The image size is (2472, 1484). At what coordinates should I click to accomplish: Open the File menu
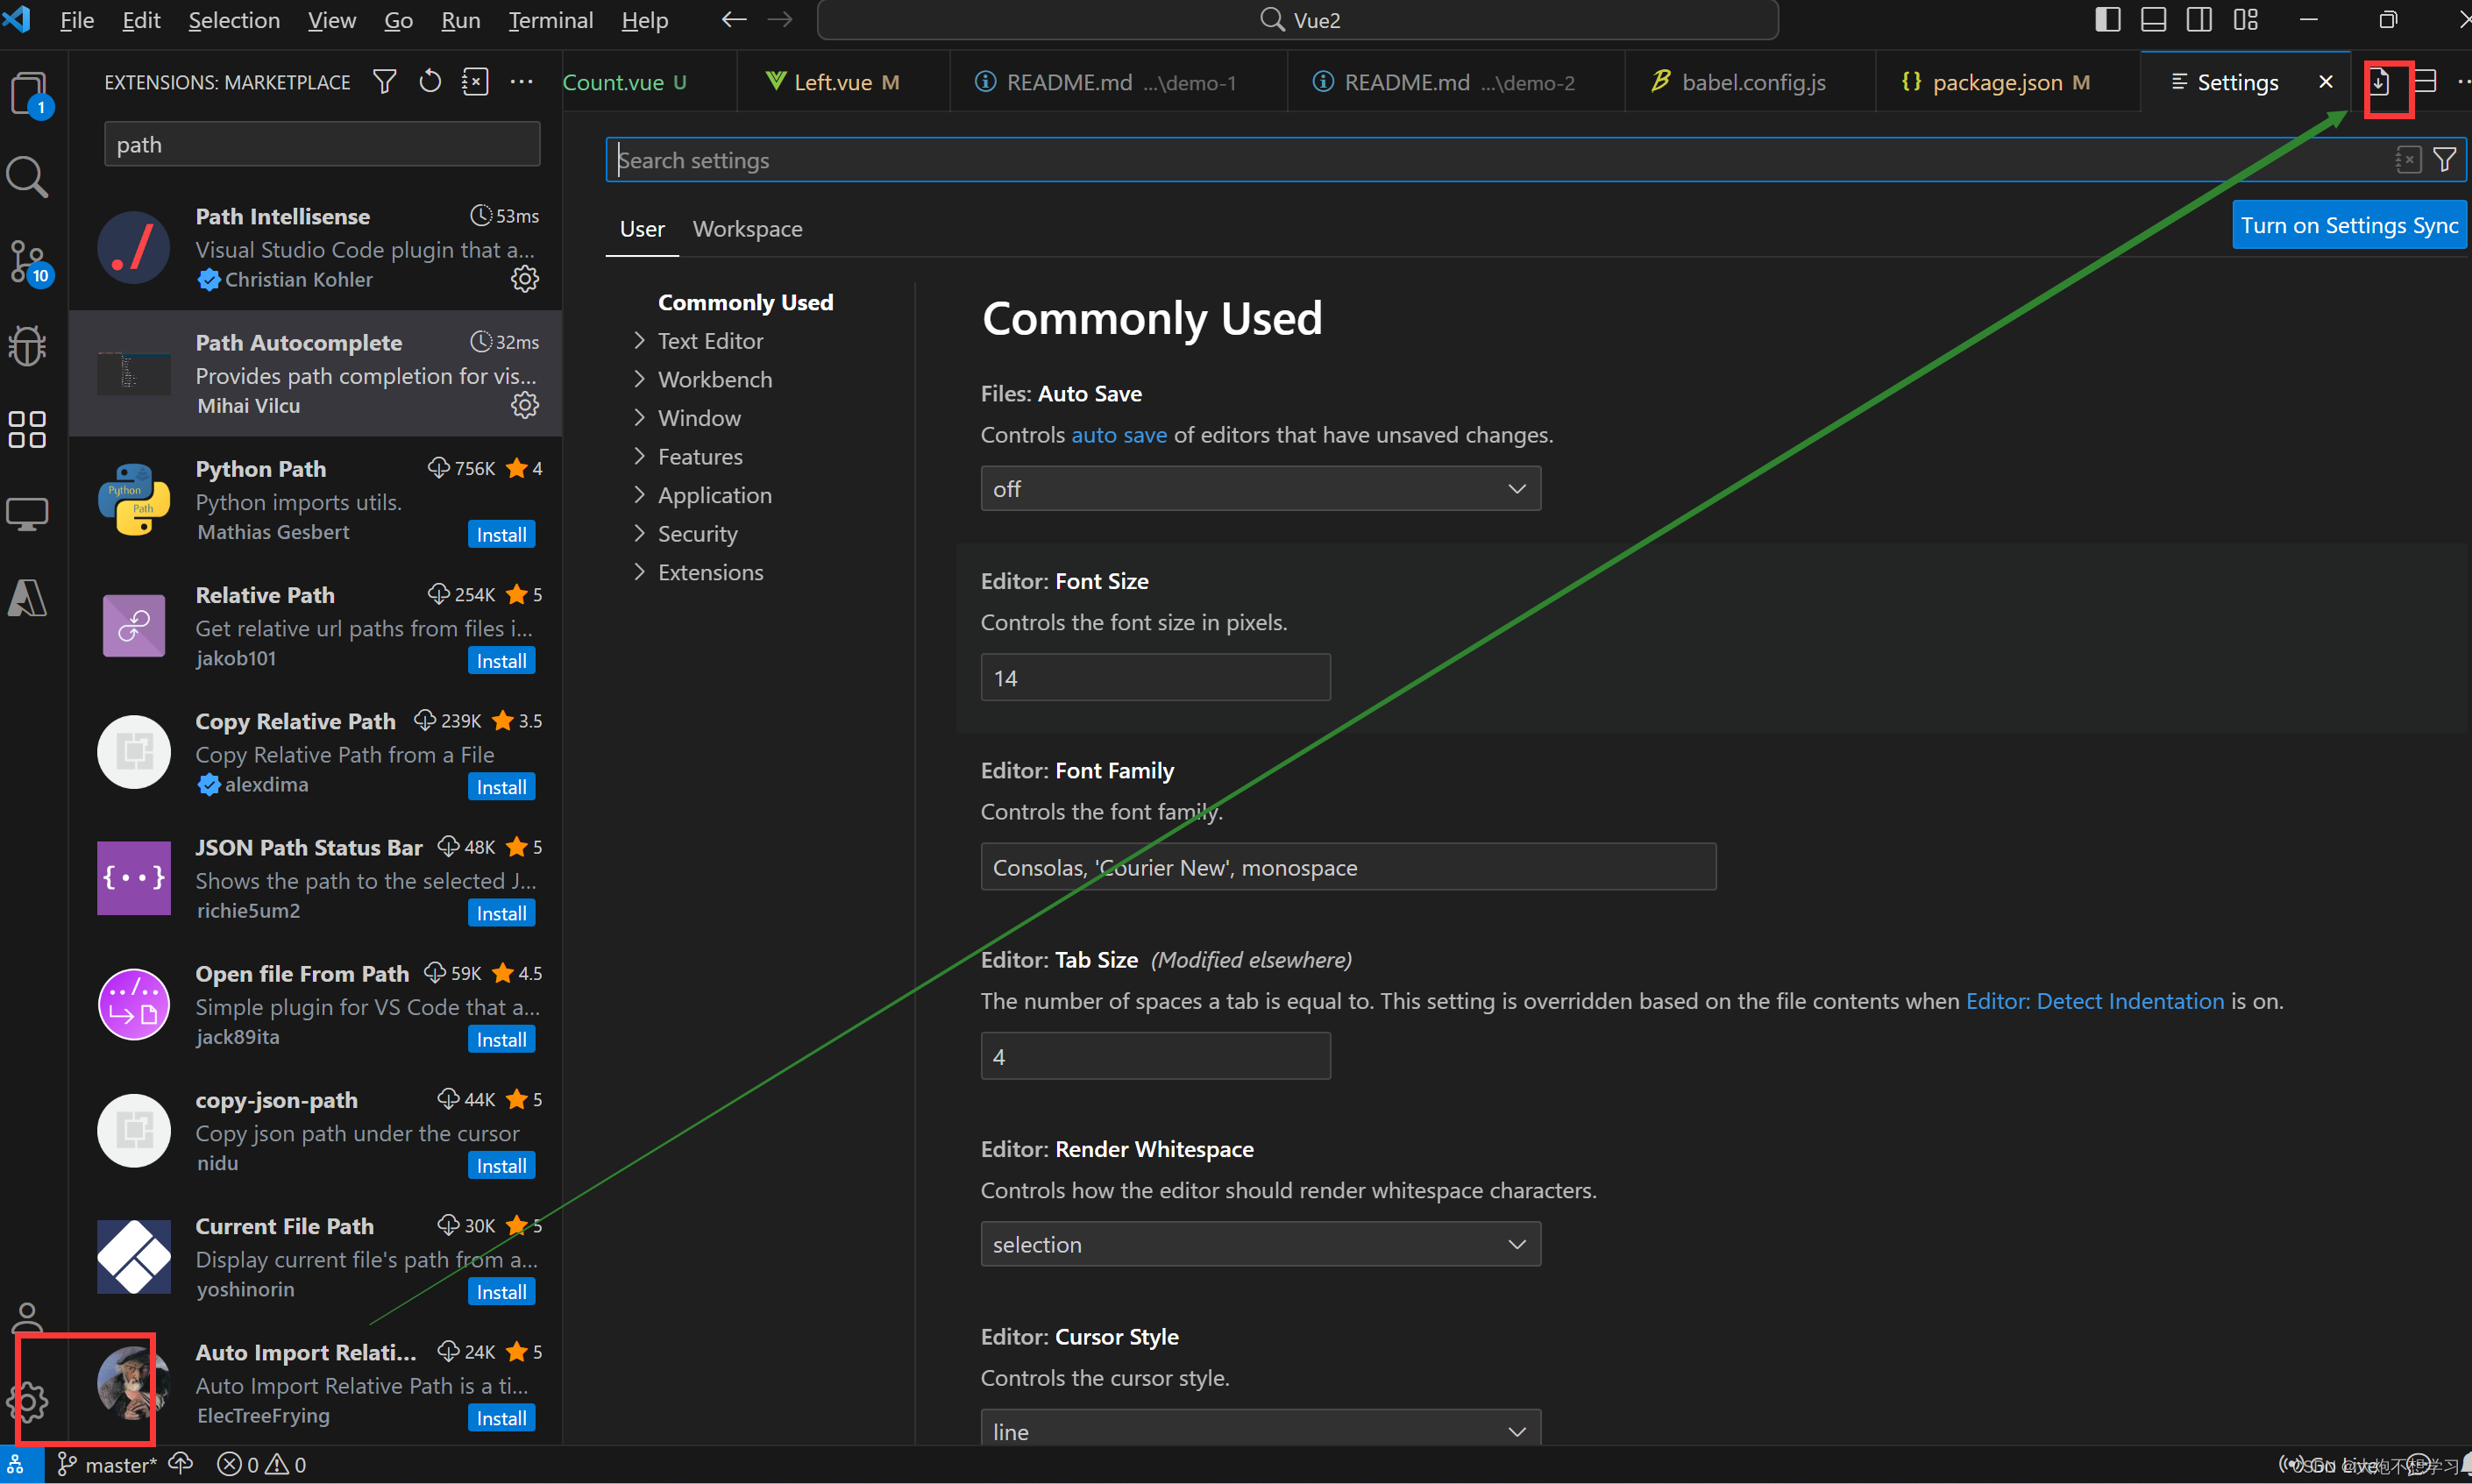coord(77,20)
